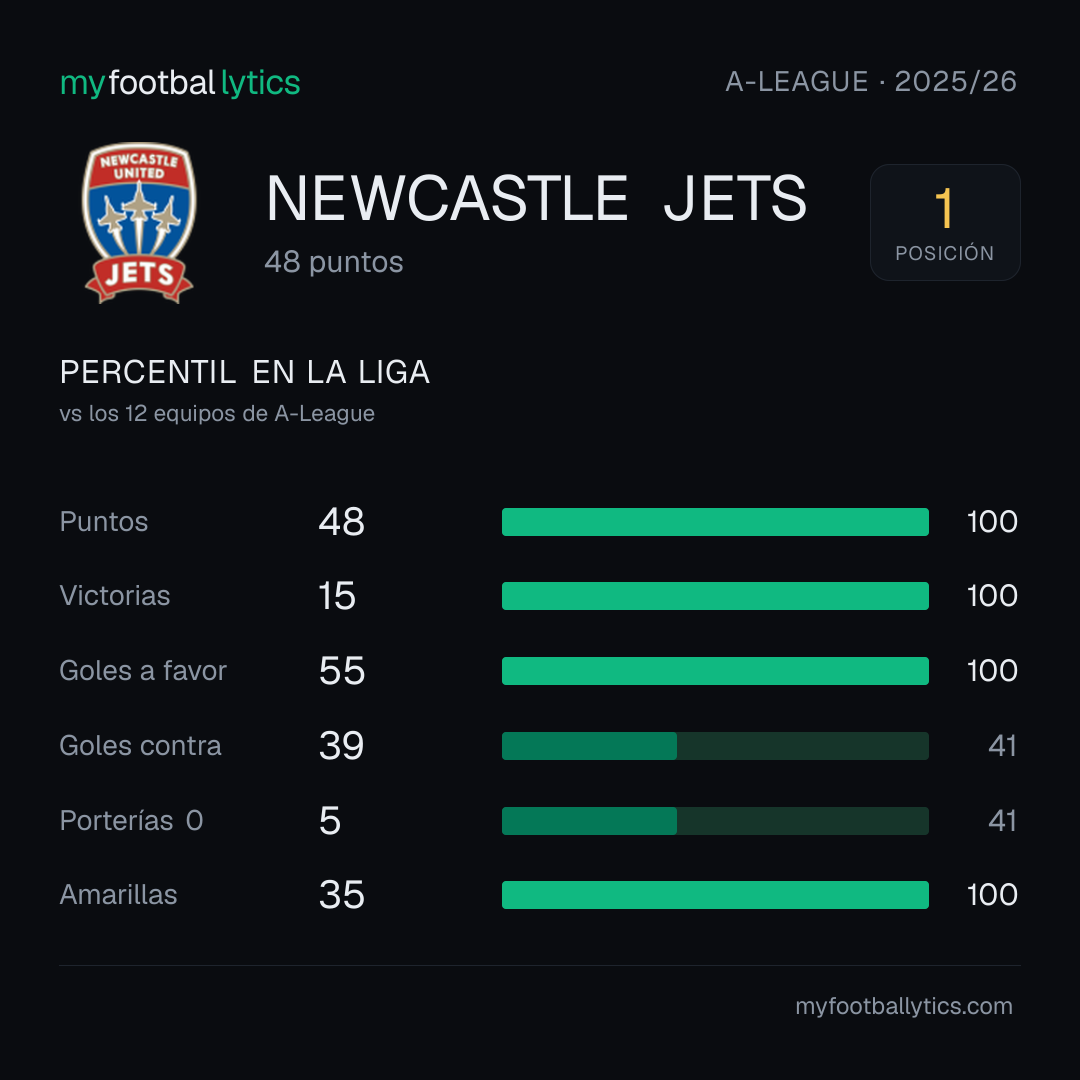
Task: Click the A-LEAGUE · 2025/26 season label
Action: point(871,82)
